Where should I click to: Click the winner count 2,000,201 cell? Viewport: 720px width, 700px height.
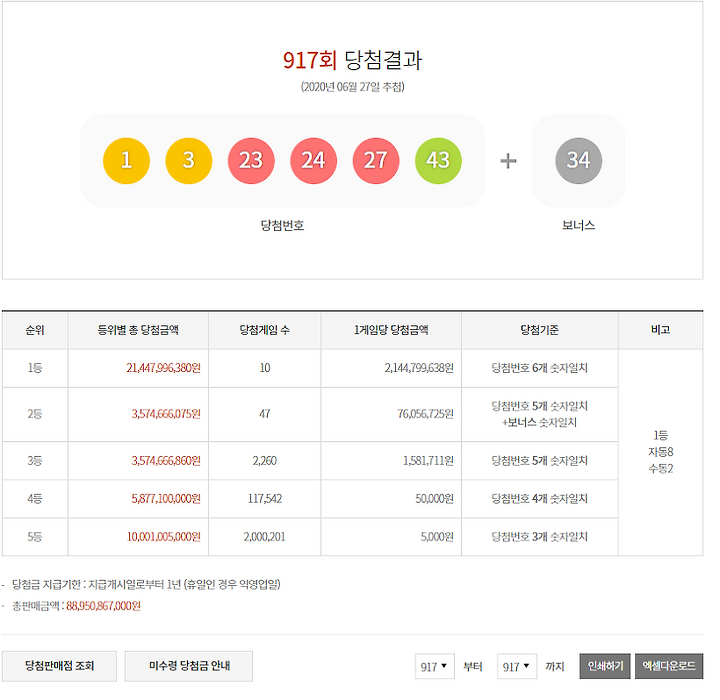click(x=264, y=537)
